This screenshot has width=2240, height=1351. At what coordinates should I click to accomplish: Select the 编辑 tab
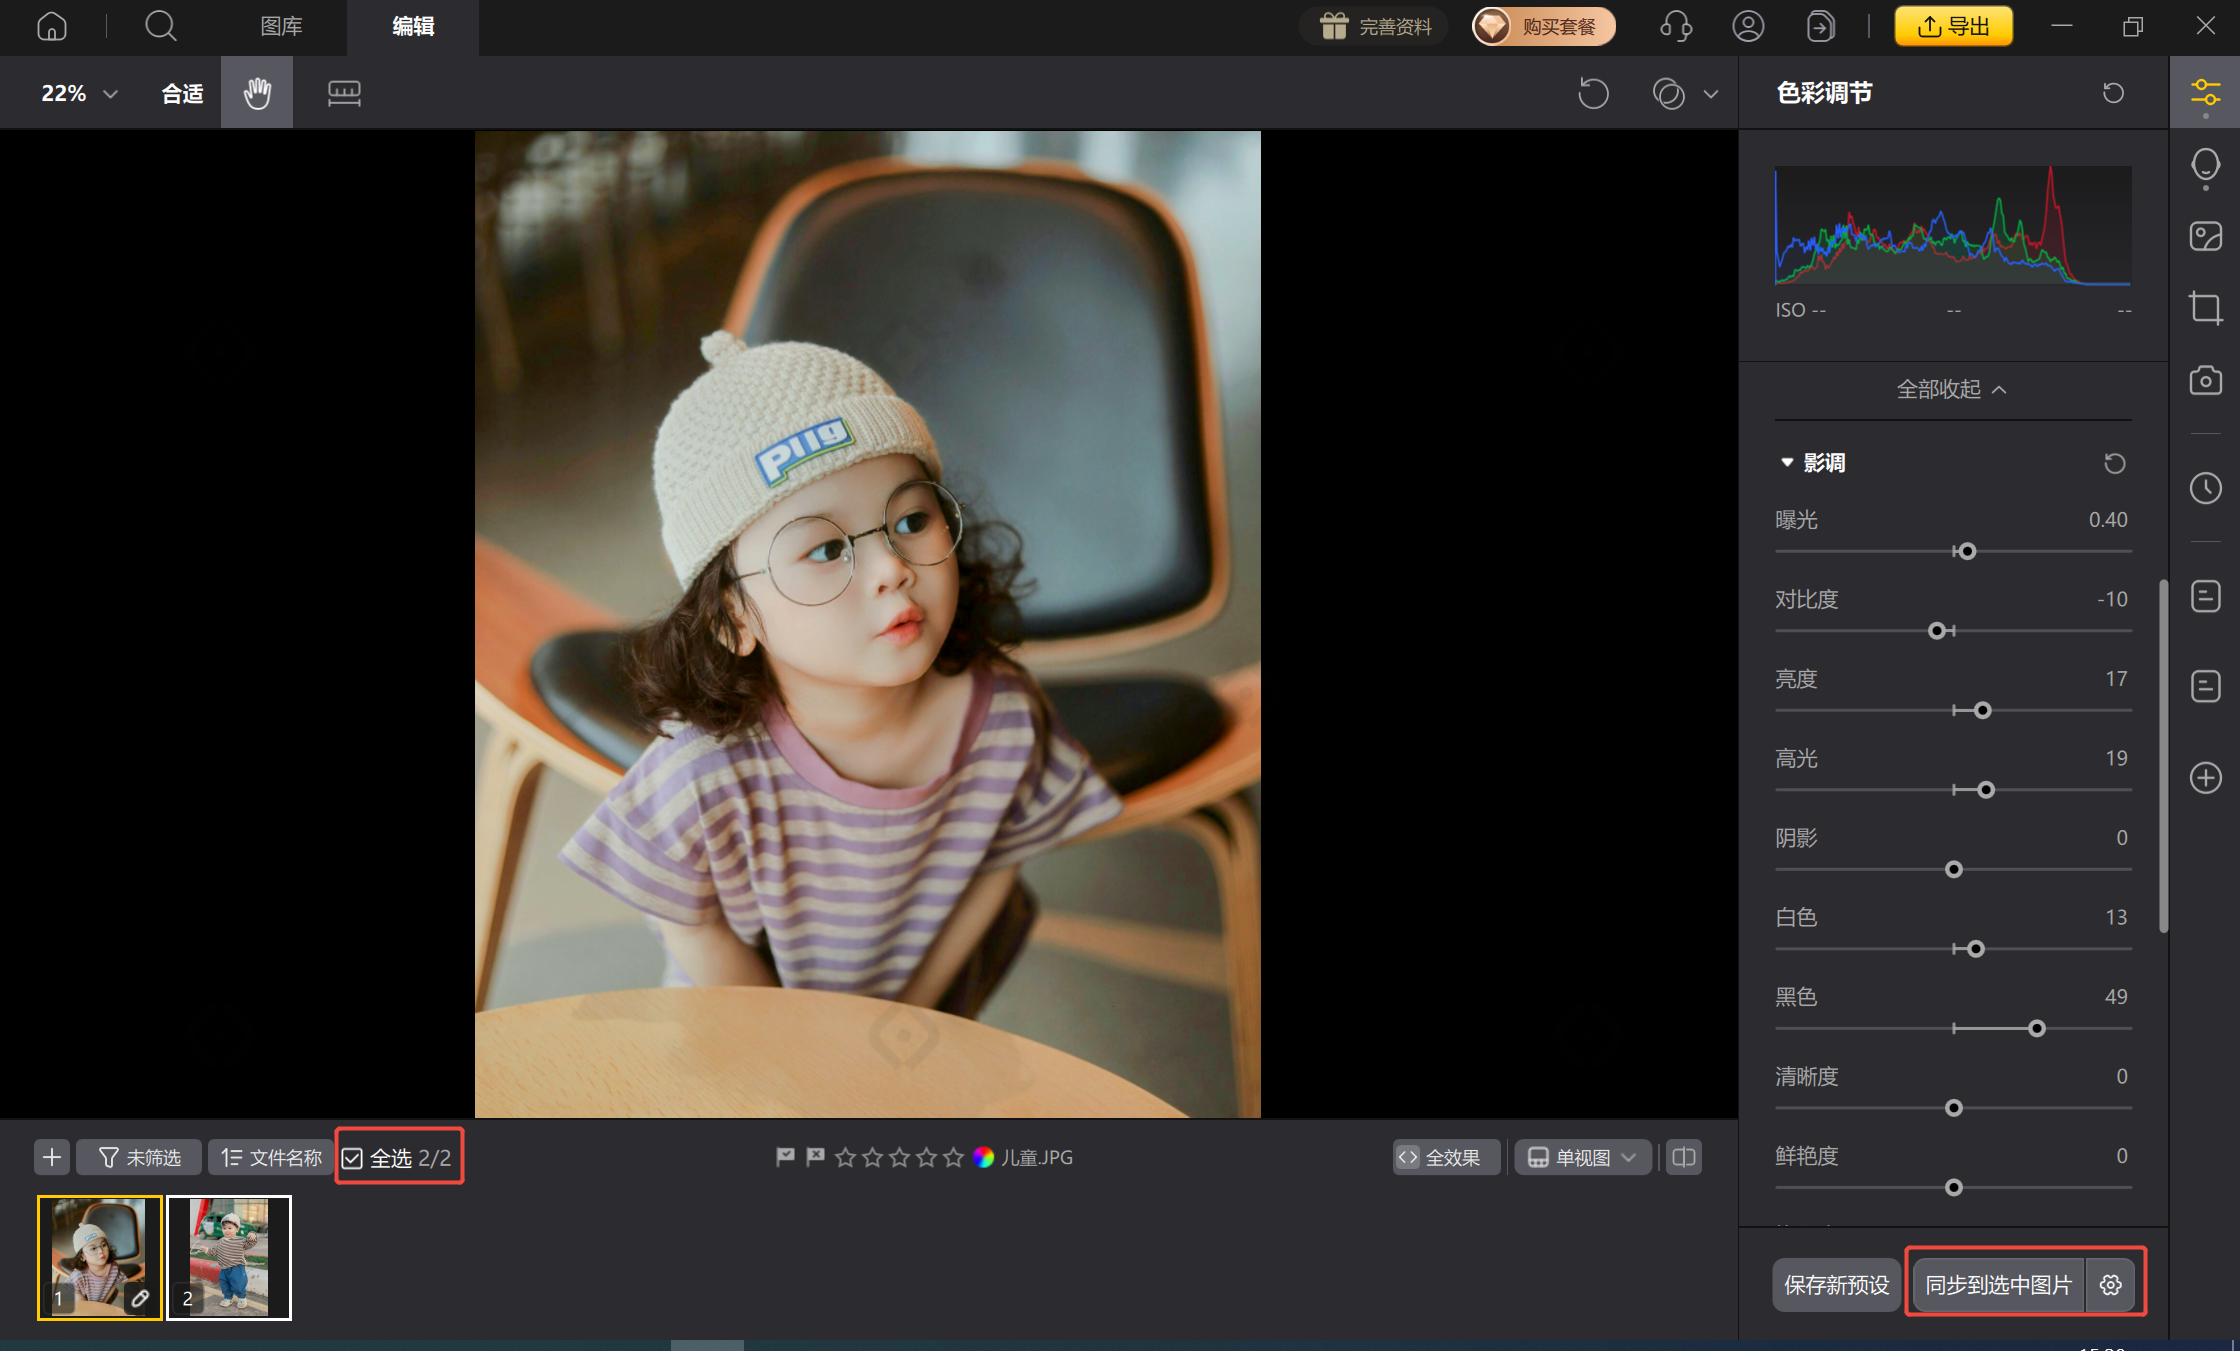[412, 26]
